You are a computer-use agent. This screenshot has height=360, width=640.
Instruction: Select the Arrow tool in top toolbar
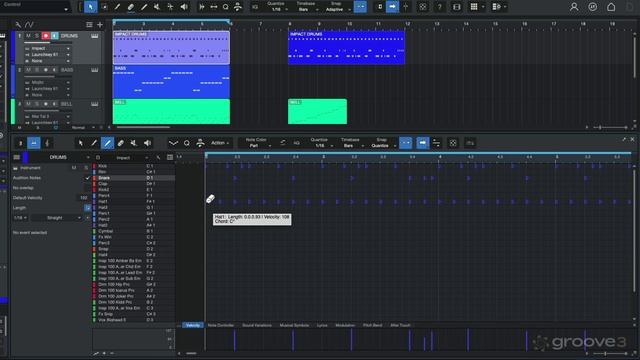coord(91,7)
